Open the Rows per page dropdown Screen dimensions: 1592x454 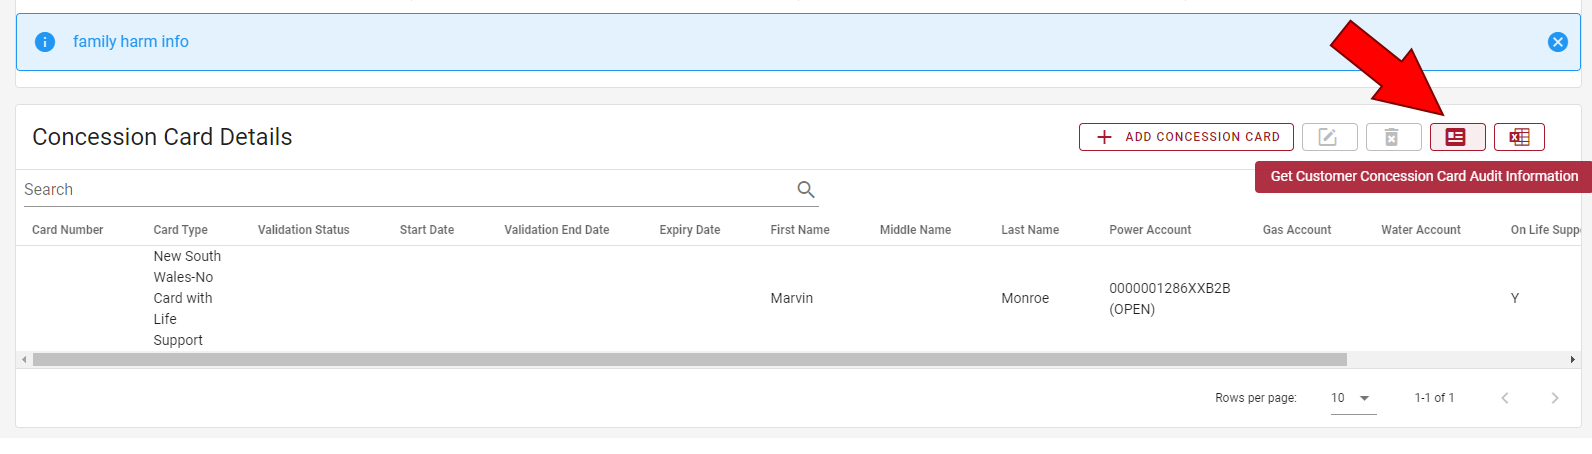1353,398
